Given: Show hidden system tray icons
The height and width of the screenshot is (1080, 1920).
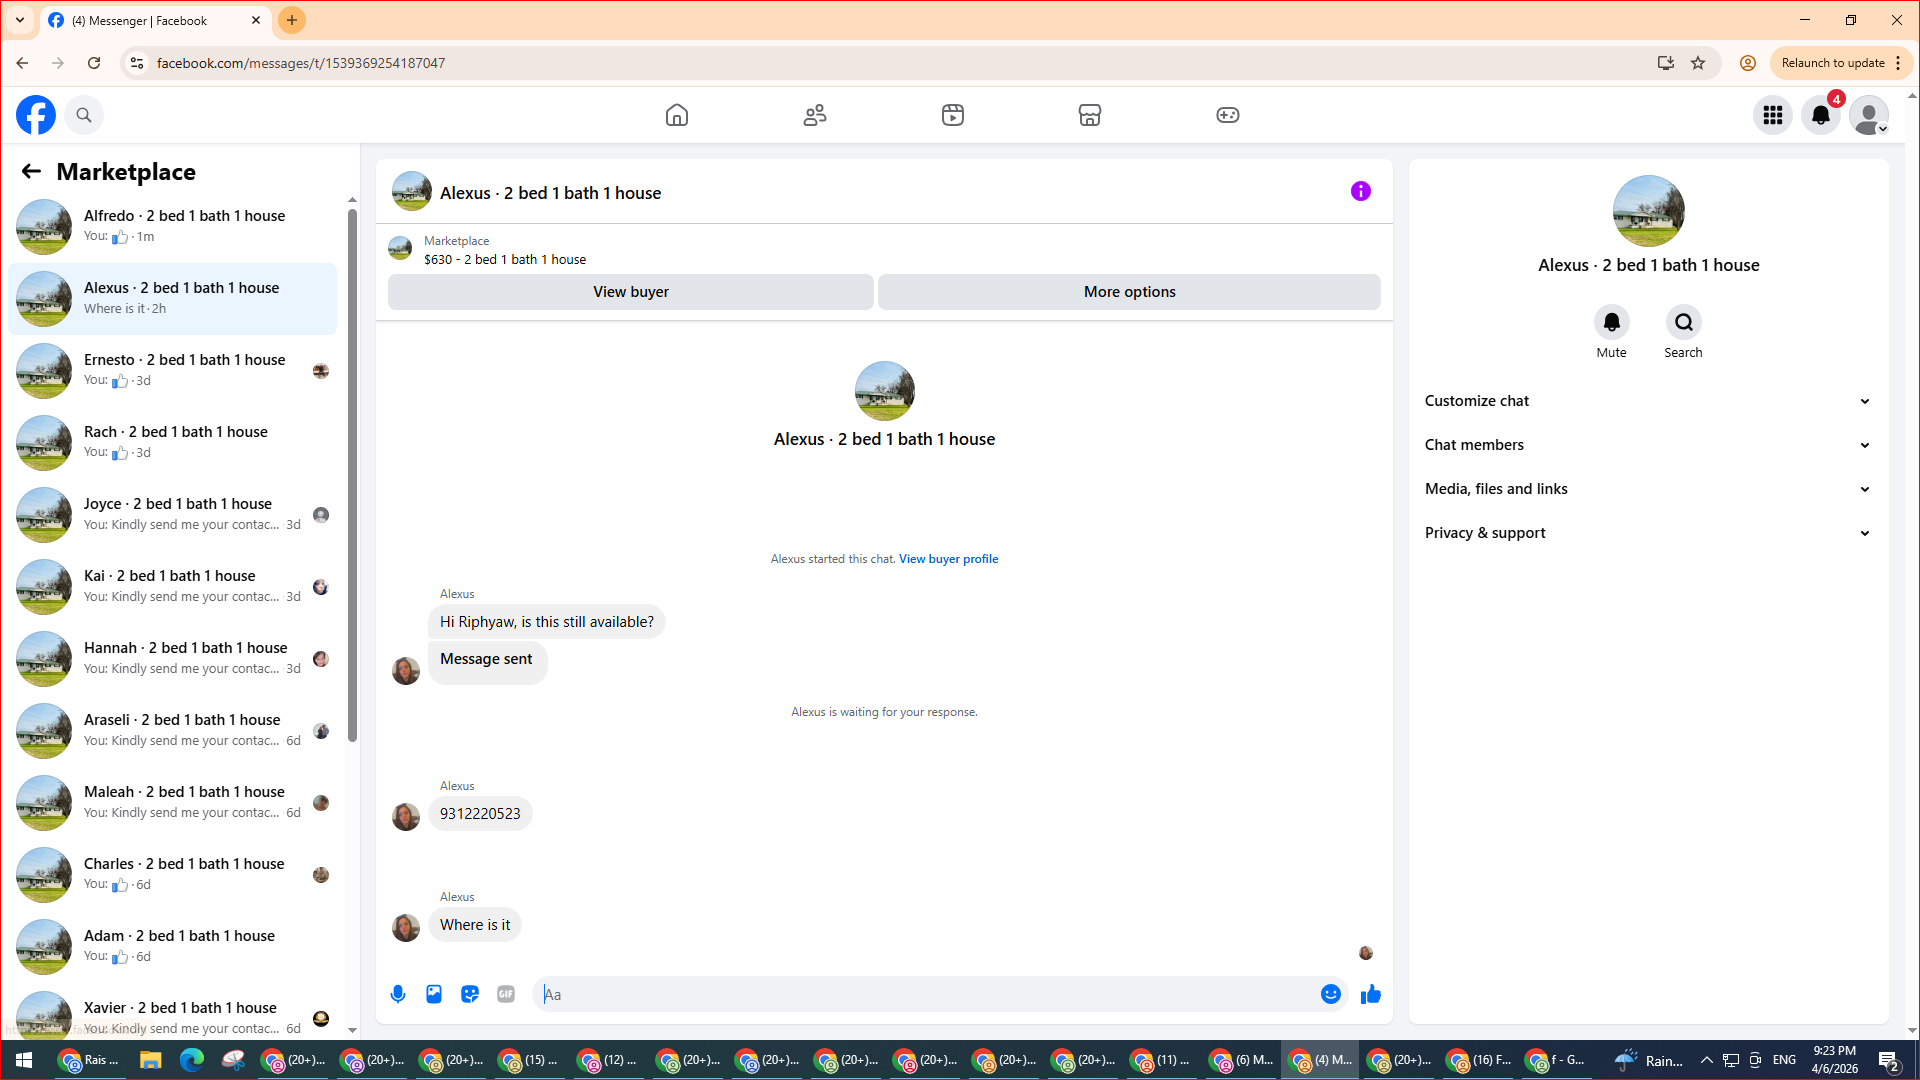Looking at the screenshot, I should 1707,1060.
